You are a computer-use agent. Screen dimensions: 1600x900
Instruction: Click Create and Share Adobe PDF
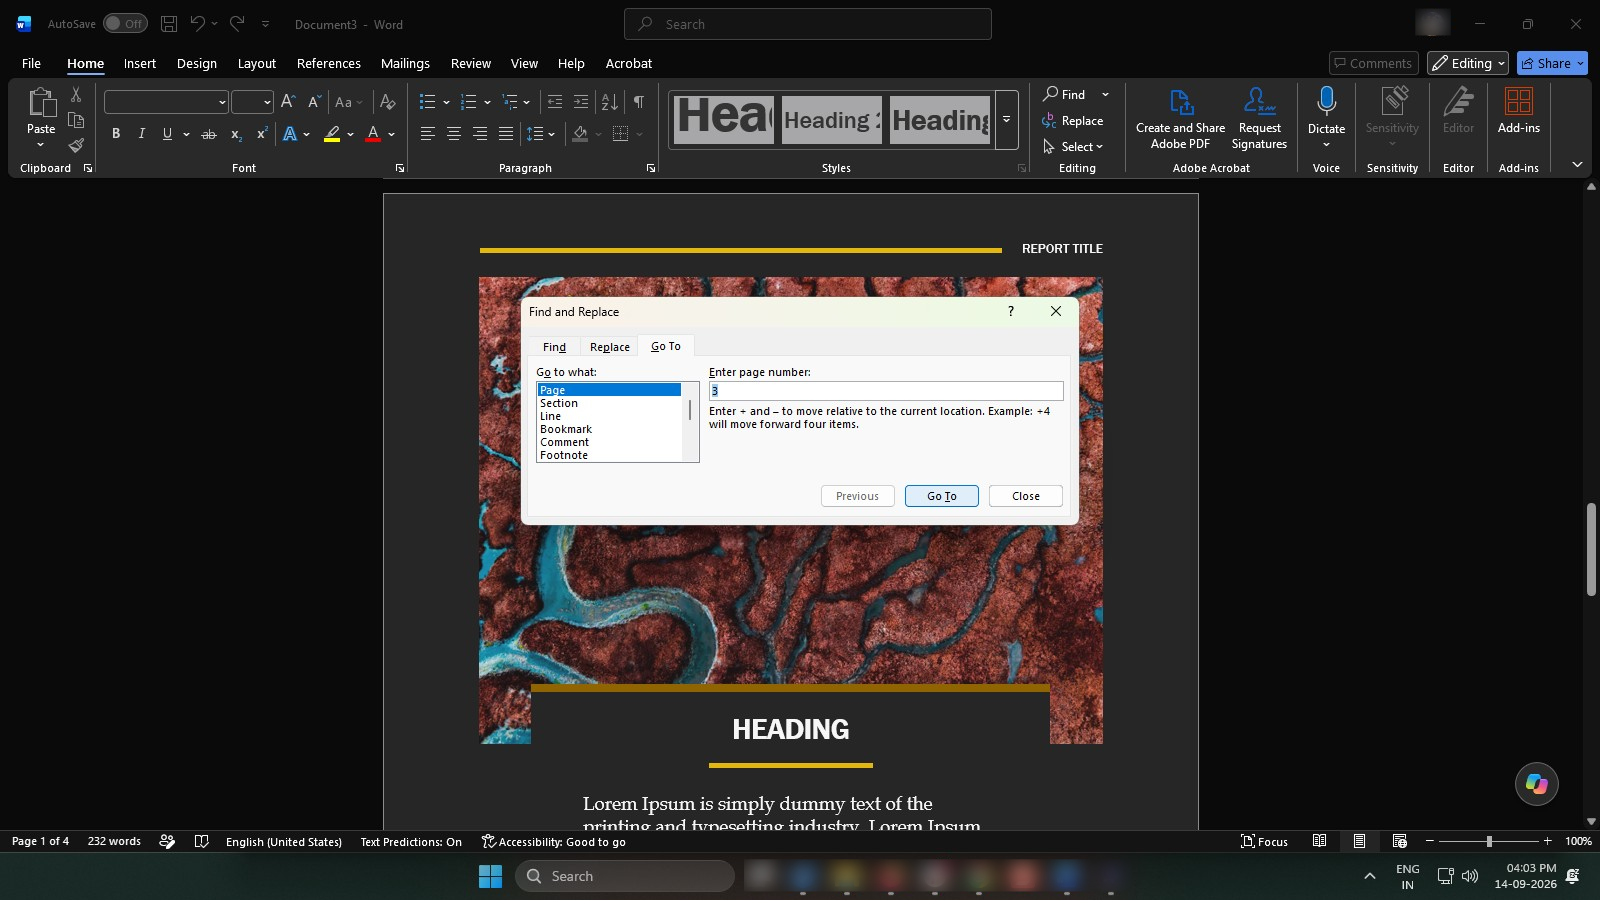tap(1180, 117)
